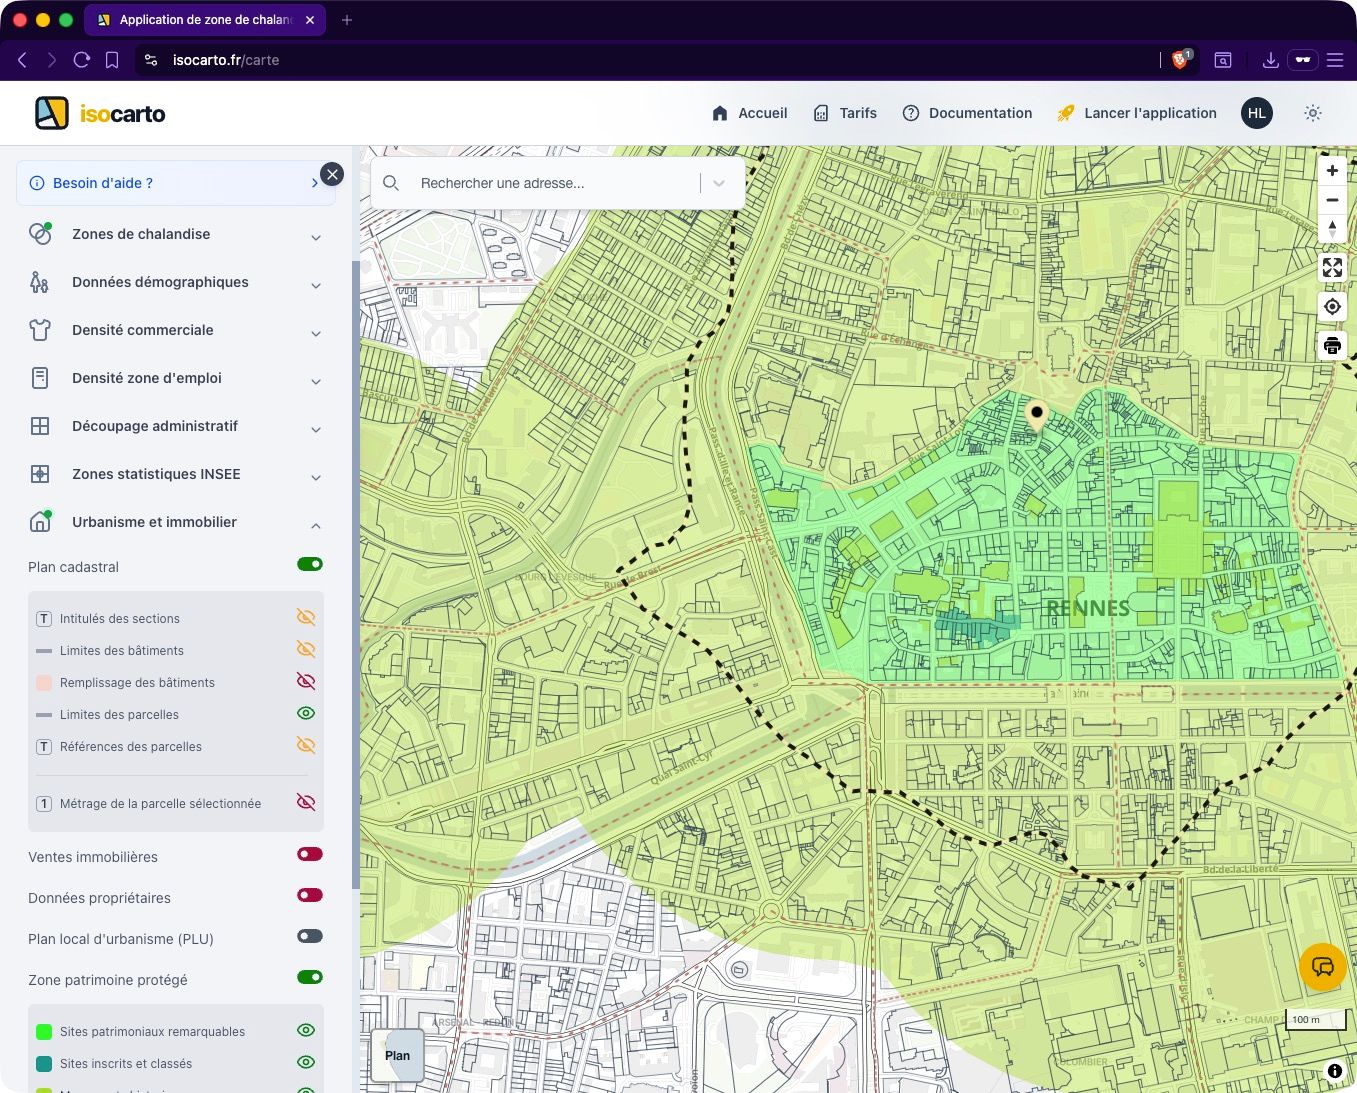The height and width of the screenshot is (1093, 1357).
Task: Open fullscreen map mode icon
Action: click(x=1332, y=267)
